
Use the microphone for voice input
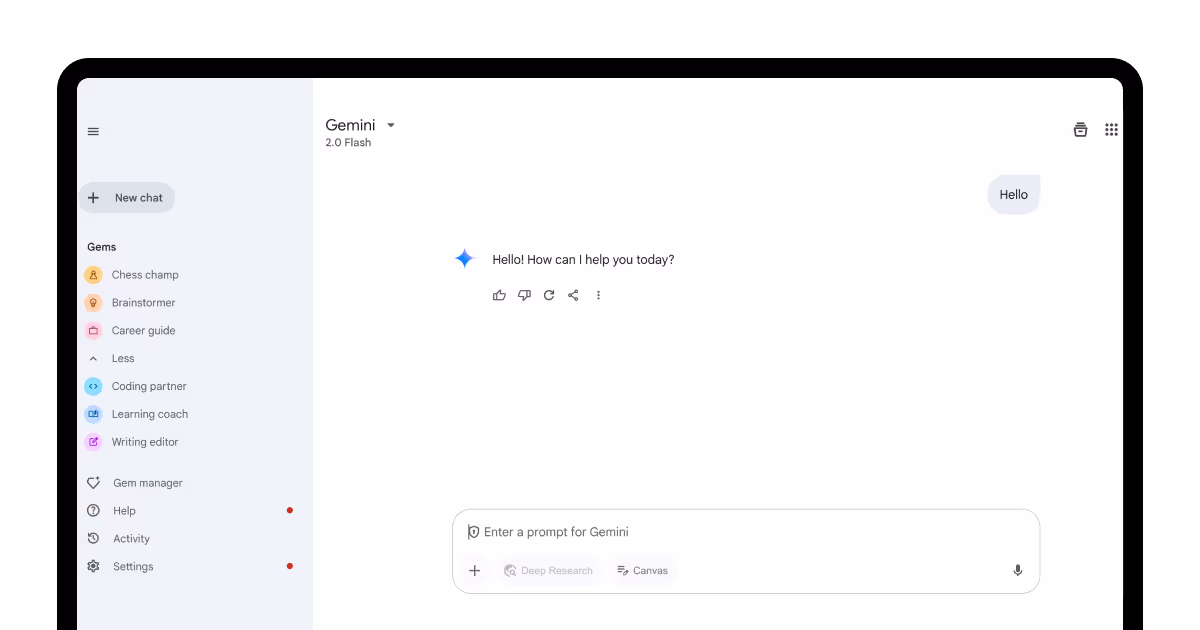1017,571
